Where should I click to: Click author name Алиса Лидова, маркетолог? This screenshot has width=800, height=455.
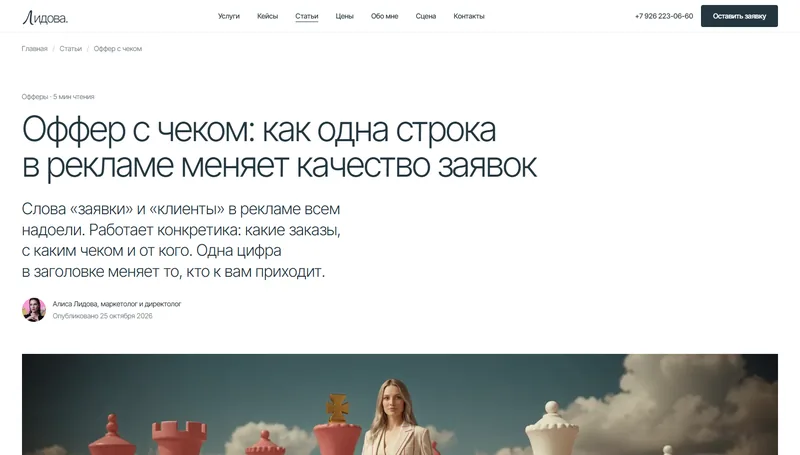point(117,304)
